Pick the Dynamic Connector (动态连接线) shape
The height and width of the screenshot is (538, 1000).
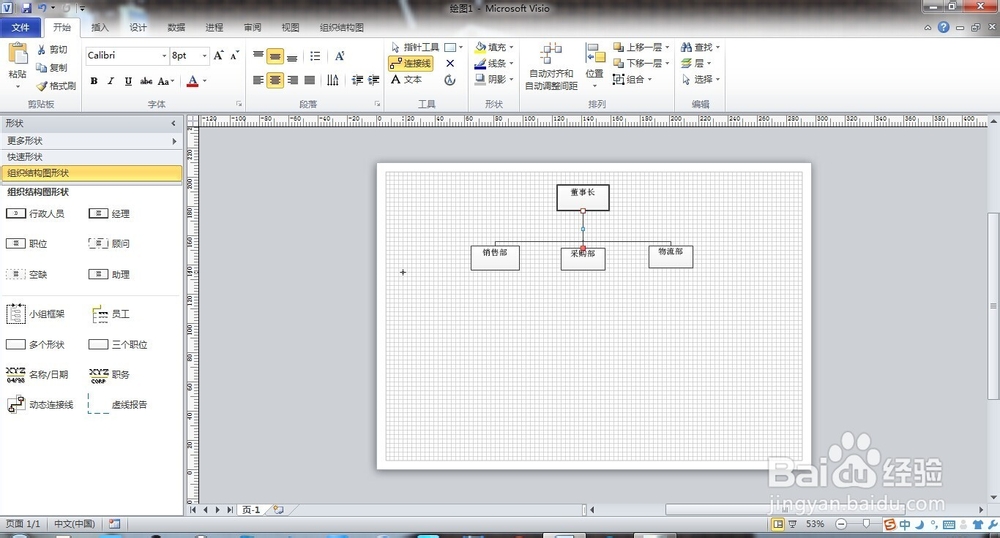(40, 404)
